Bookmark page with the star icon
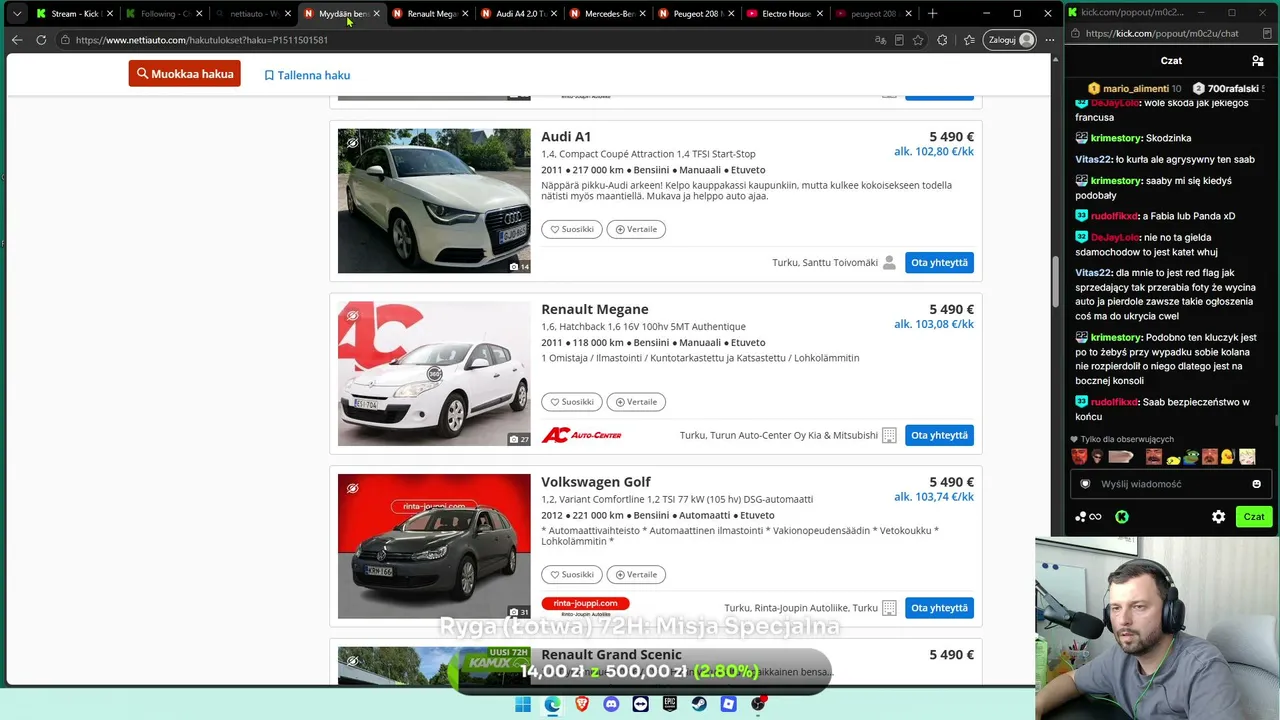 pyautogui.click(x=918, y=40)
